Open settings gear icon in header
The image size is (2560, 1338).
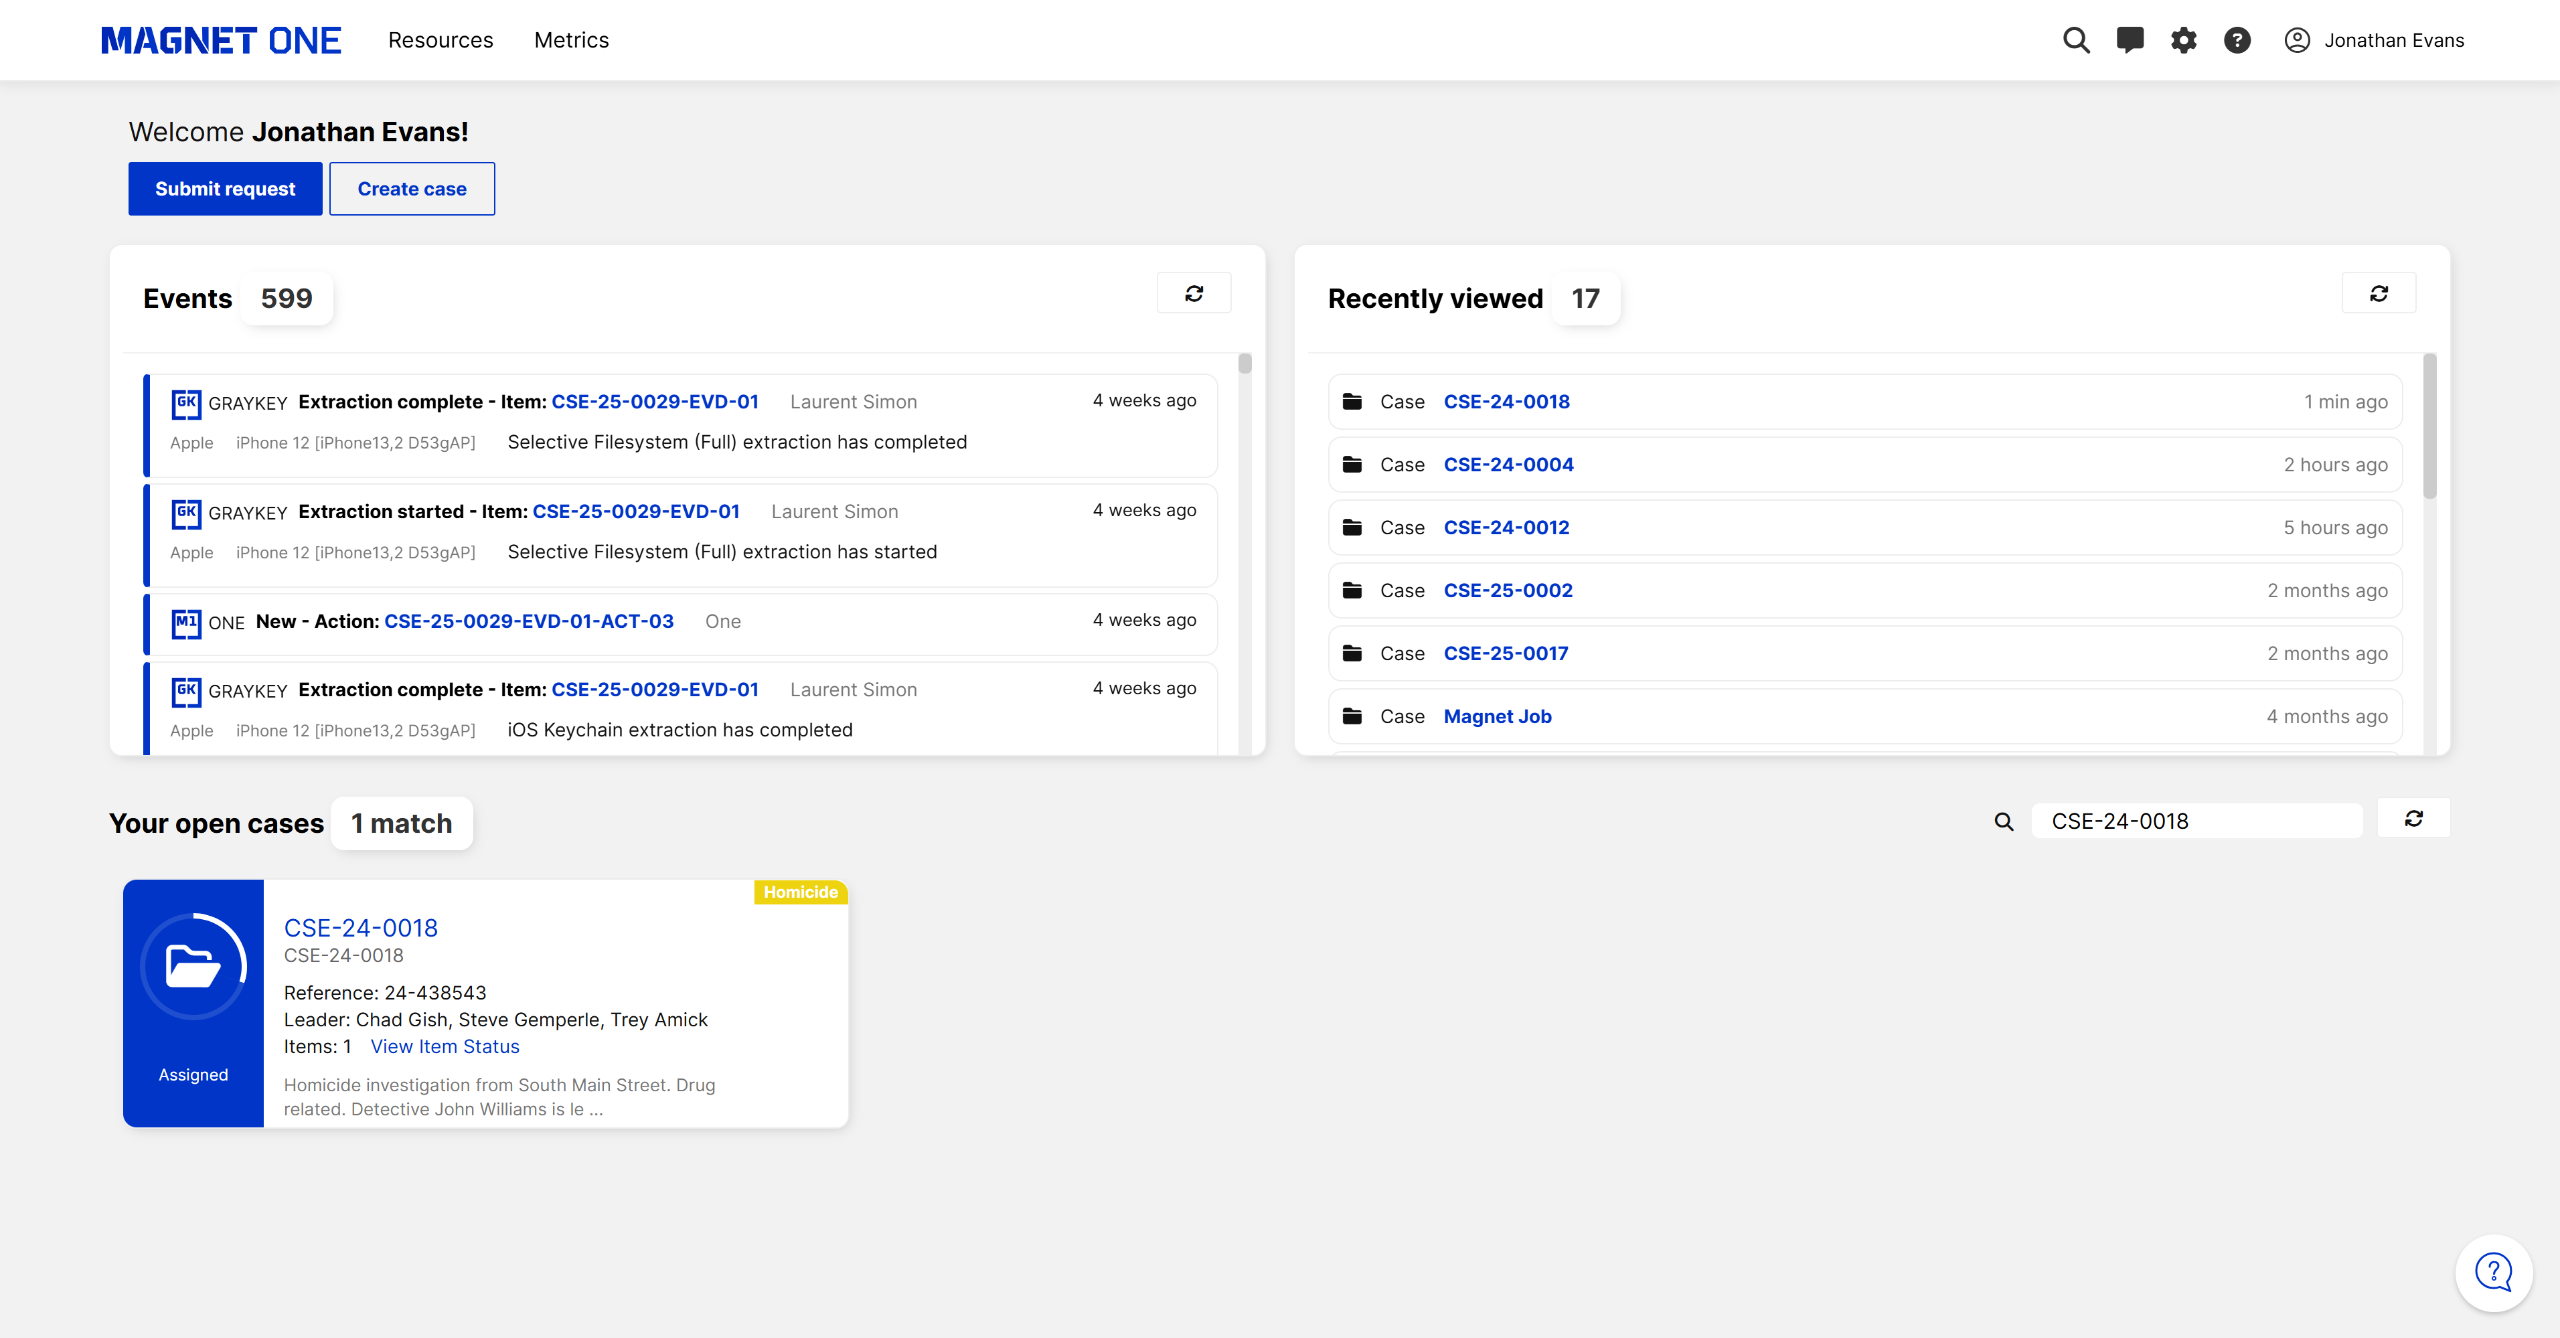[2183, 40]
